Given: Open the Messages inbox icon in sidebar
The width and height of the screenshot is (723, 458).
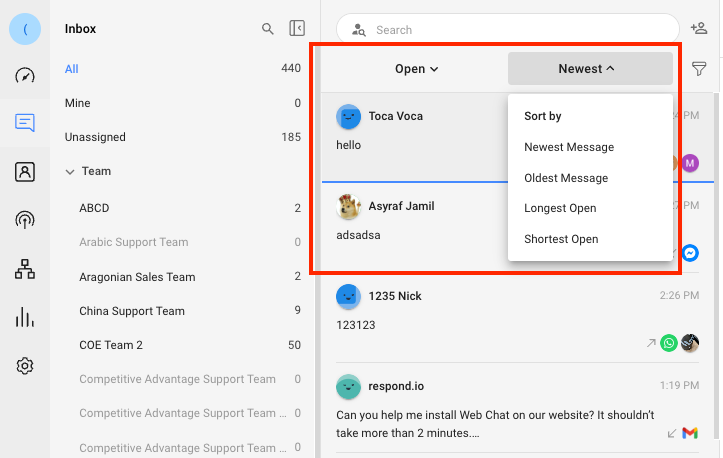Looking at the screenshot, I should (x=25, y=123).
